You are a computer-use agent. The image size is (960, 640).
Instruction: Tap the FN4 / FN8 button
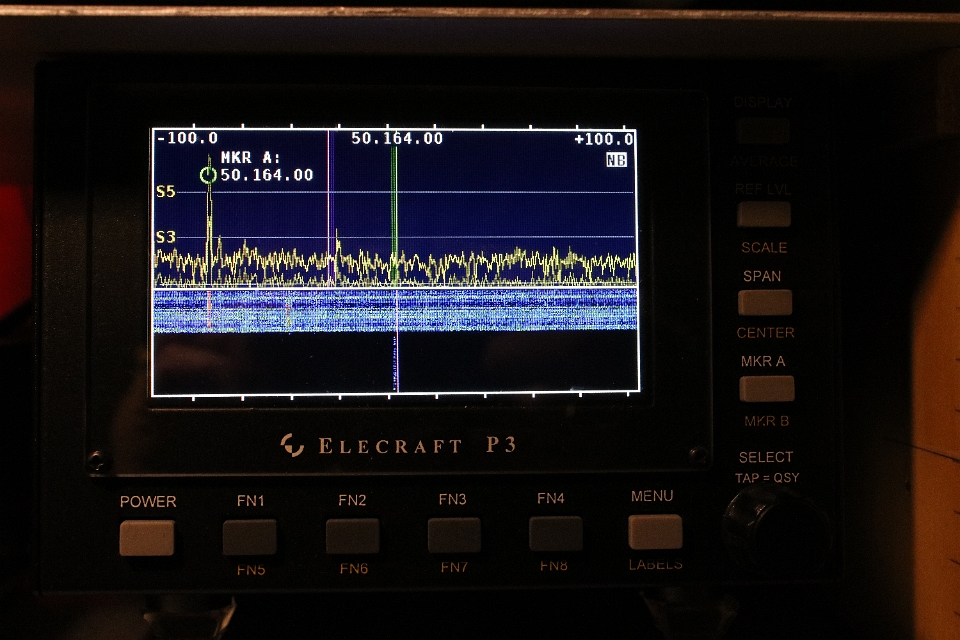(555, 533)
